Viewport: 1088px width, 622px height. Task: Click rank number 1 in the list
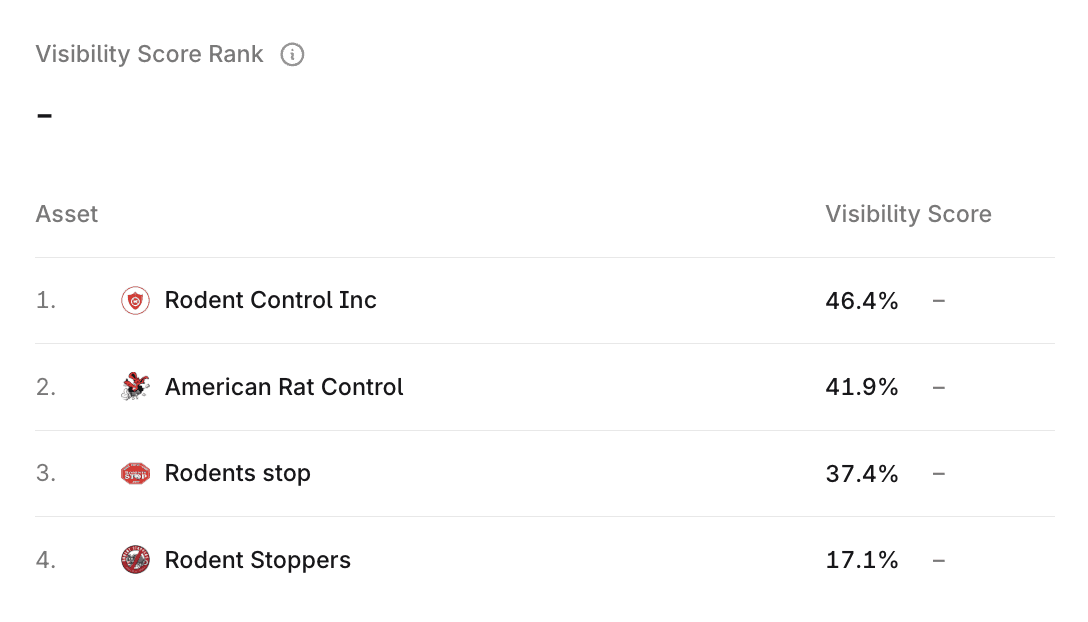point(46,300)
